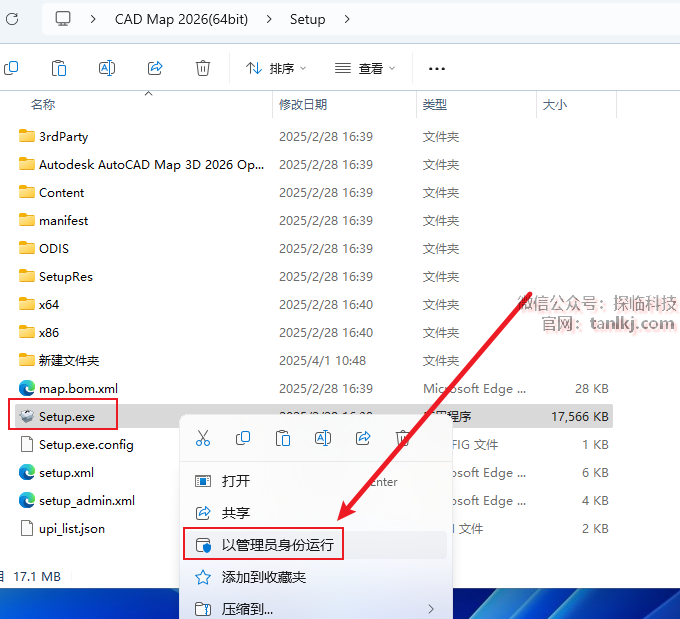This screenshot has height=619, width=680.
Task: Select the setup_admin.xml file
Action: pos(87,501)
